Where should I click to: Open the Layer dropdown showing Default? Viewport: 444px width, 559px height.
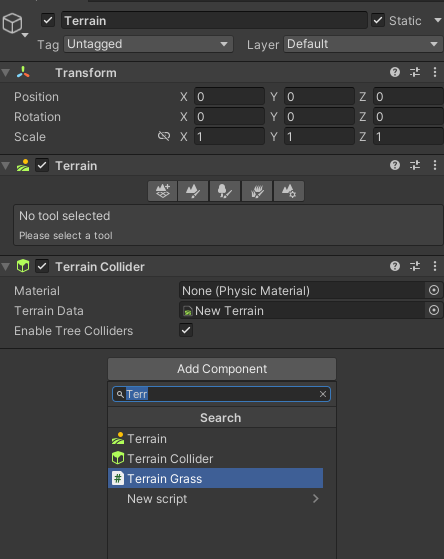click(x=363, y=44)
